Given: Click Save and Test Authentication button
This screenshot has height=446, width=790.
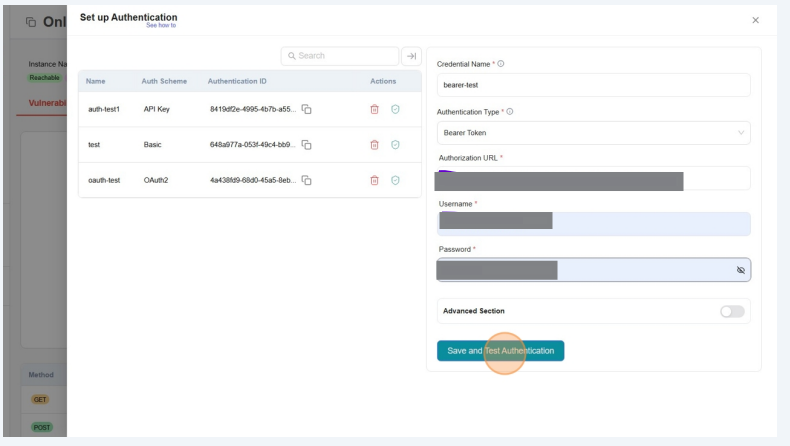Looking at the screenshot, I should pyautogui.click(x=500, y=351).
